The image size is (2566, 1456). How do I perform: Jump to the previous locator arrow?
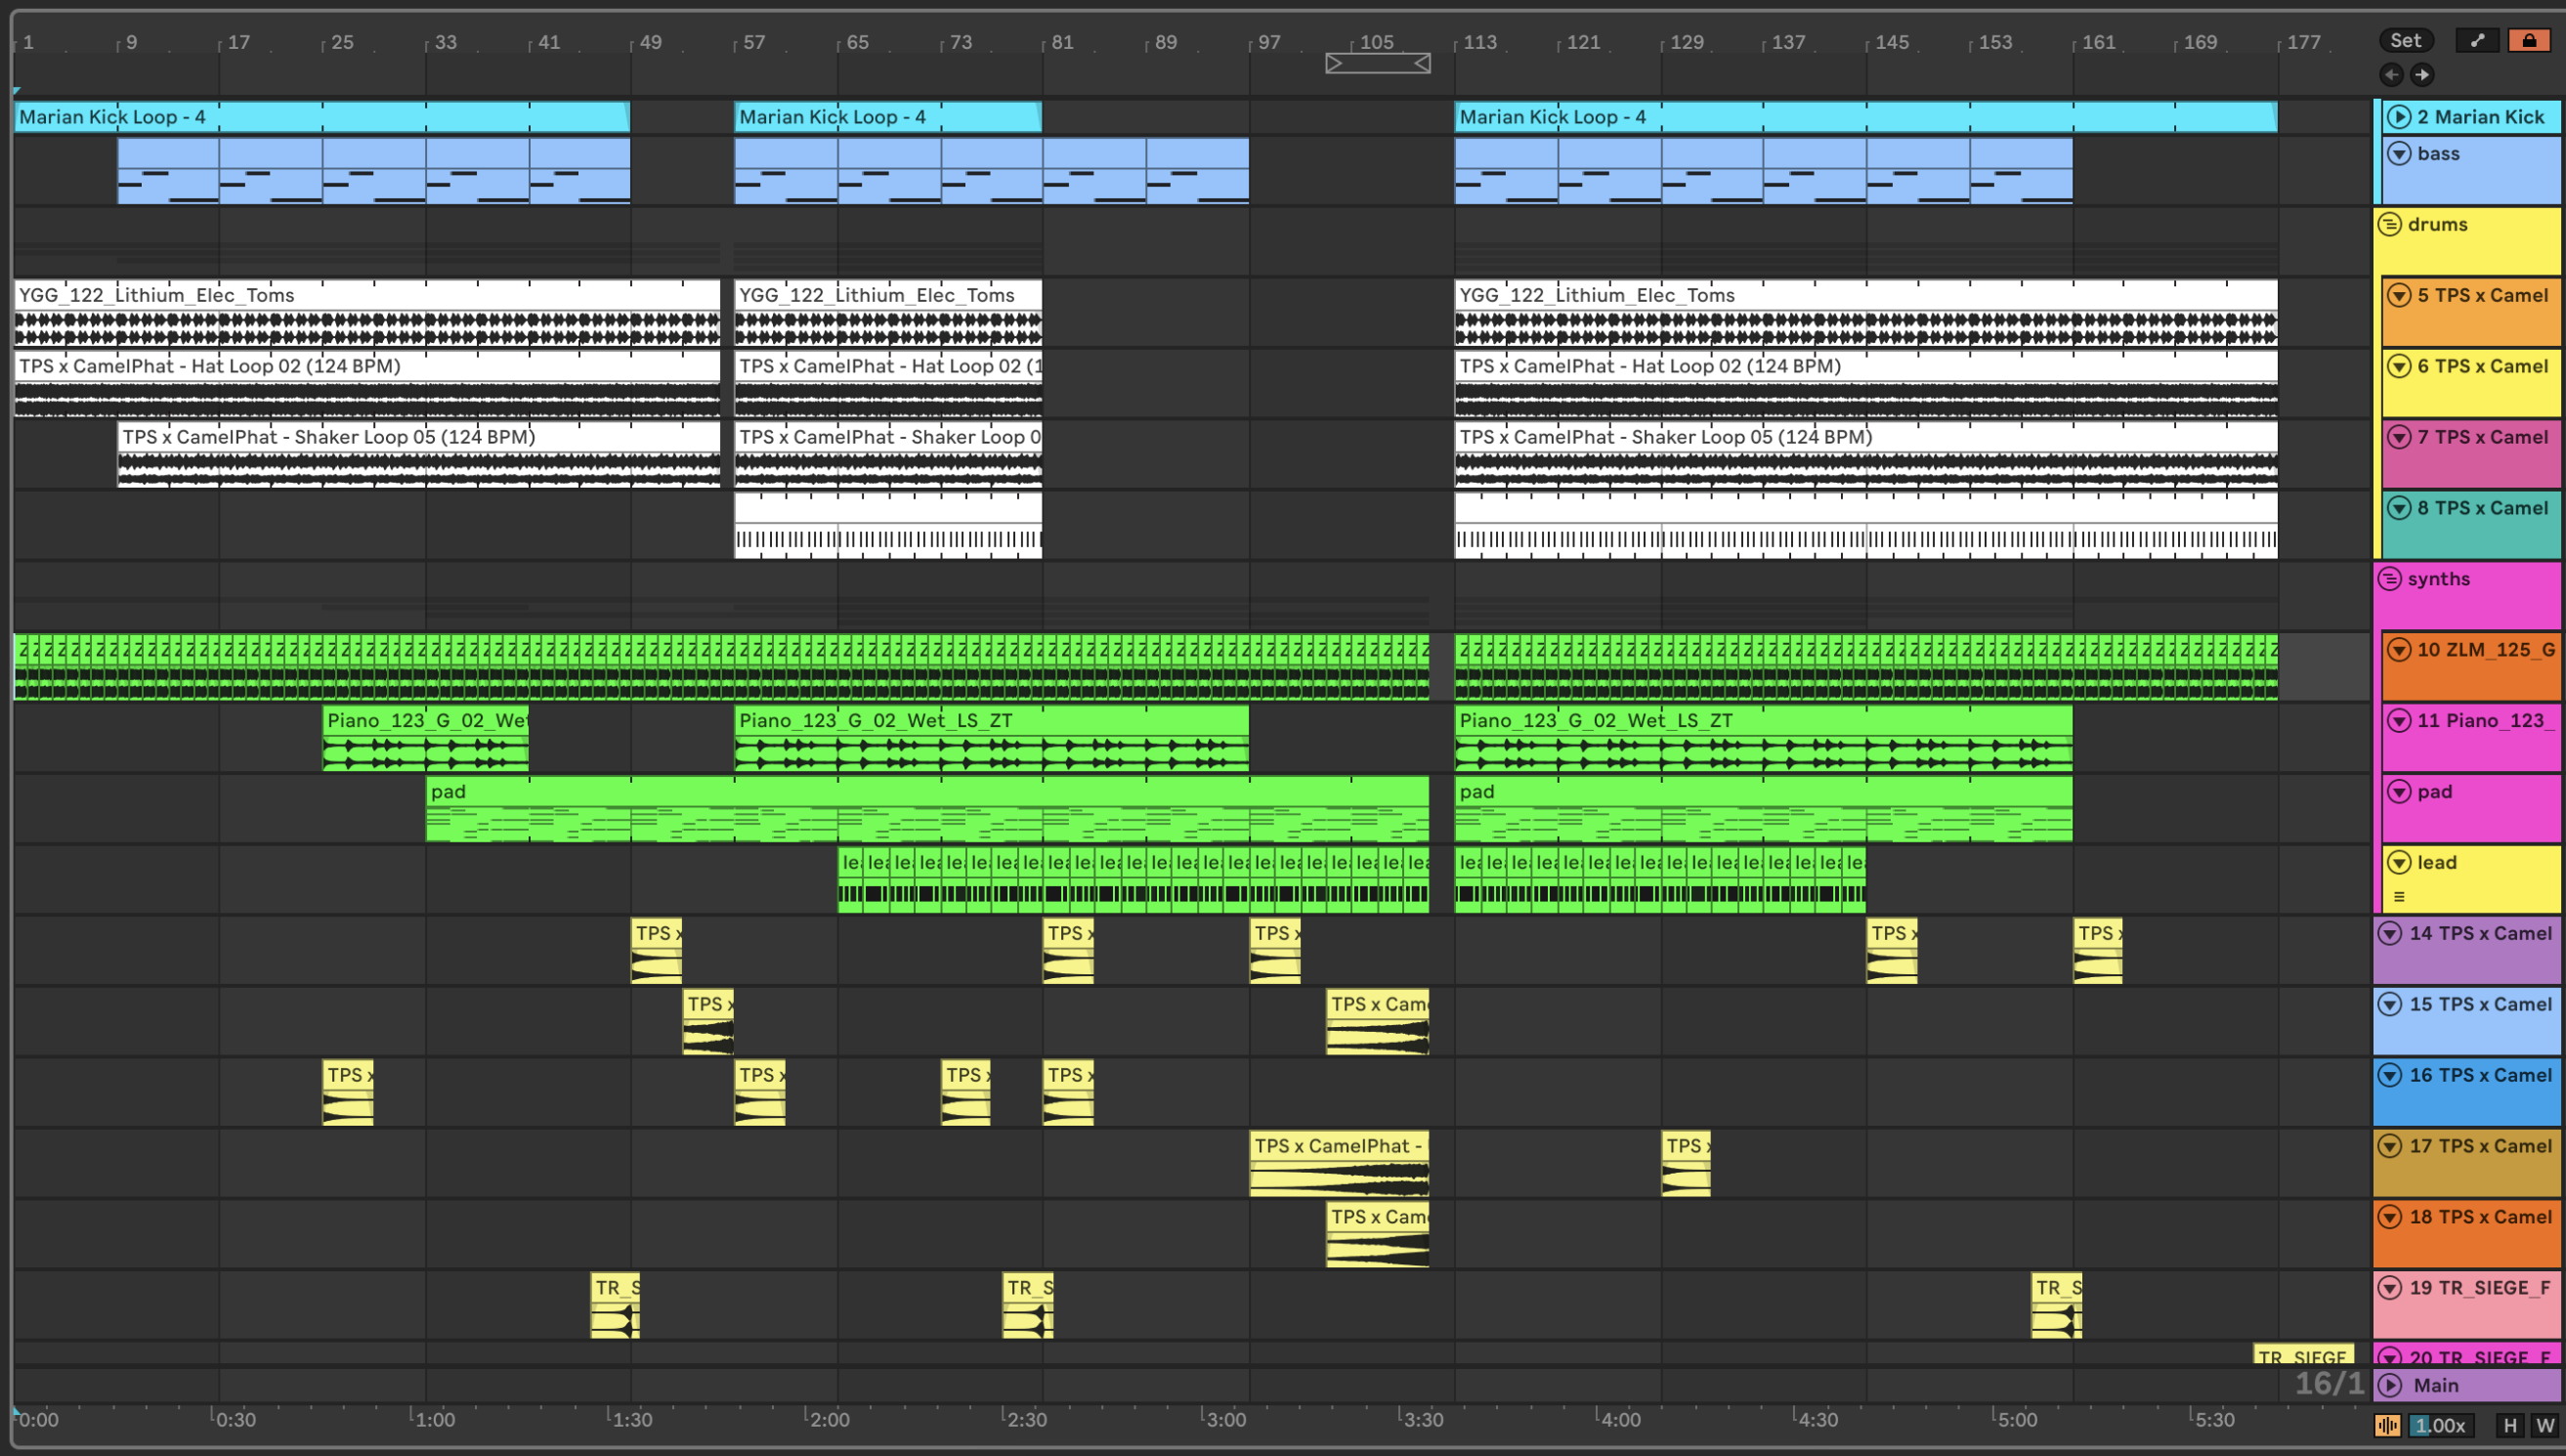[x=2391, y=74]
